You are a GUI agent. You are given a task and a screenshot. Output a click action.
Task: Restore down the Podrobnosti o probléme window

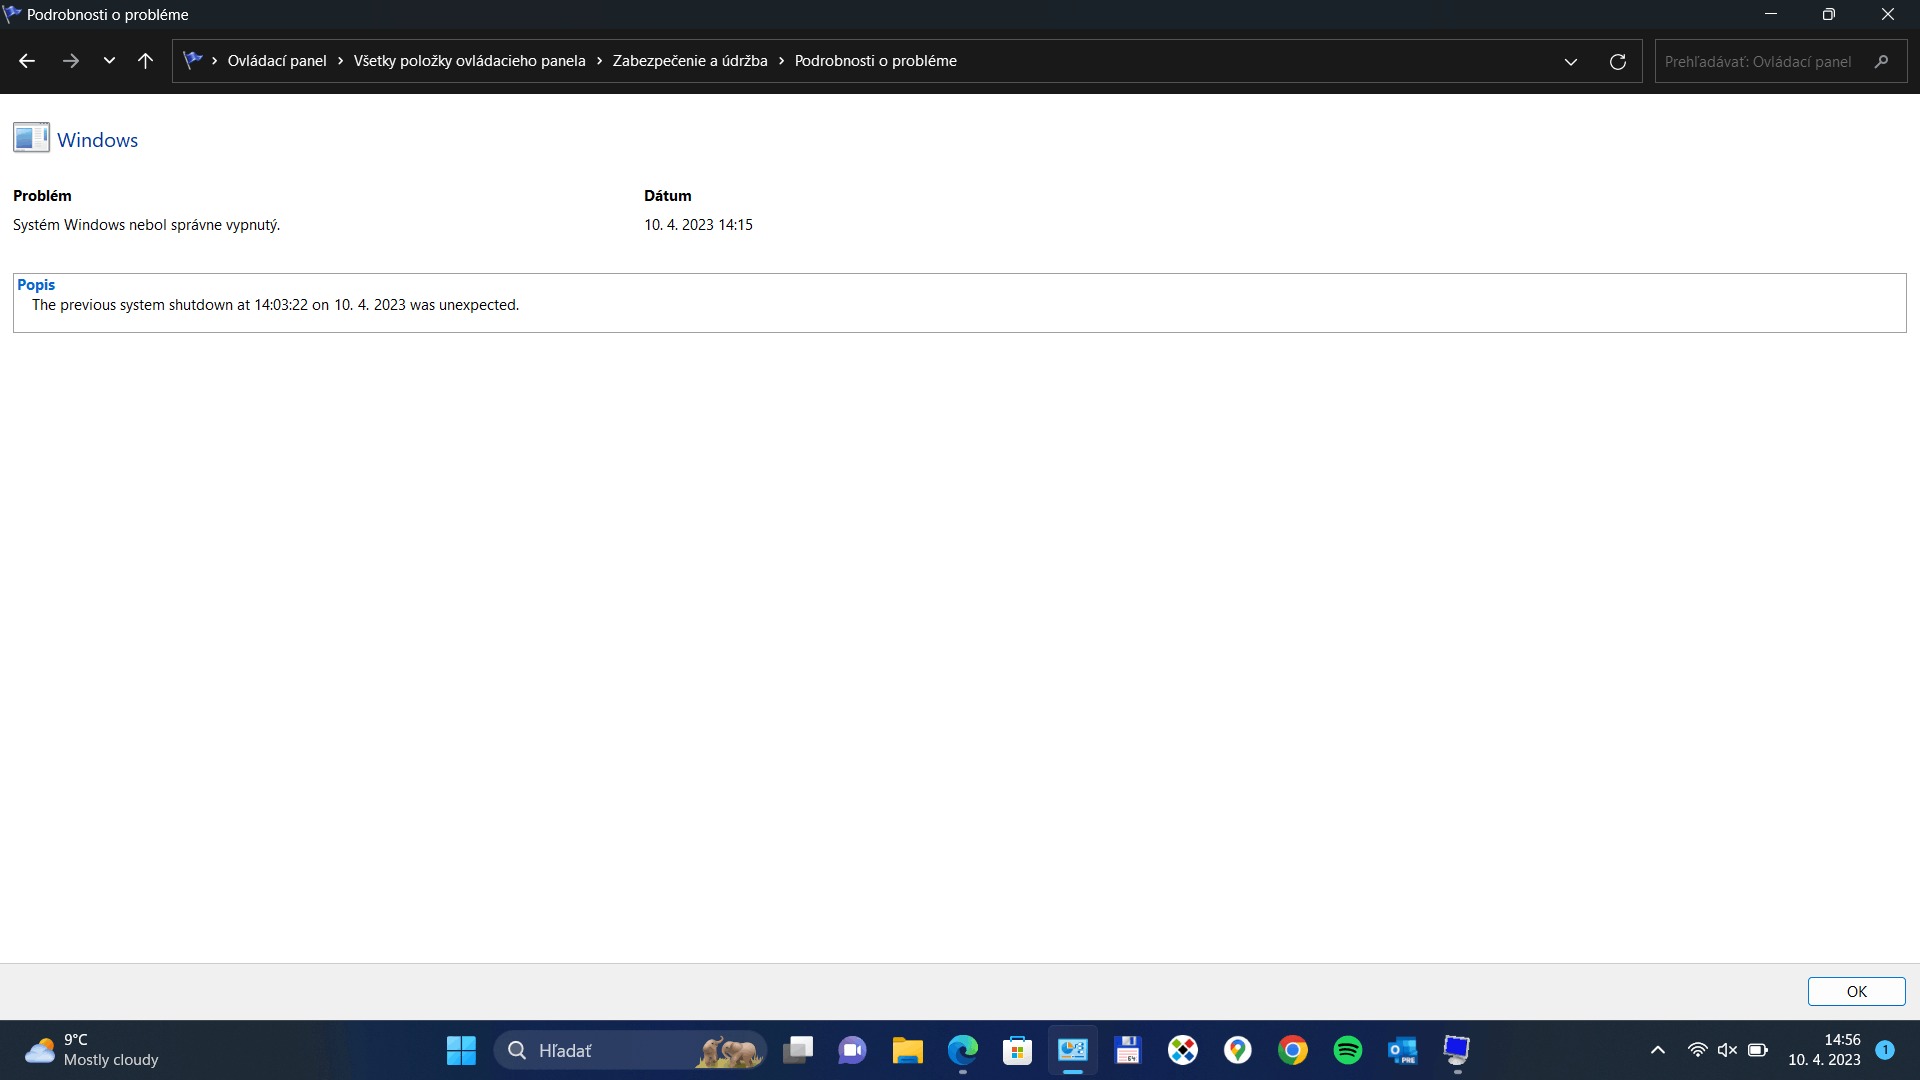[x=1828, y=14]
